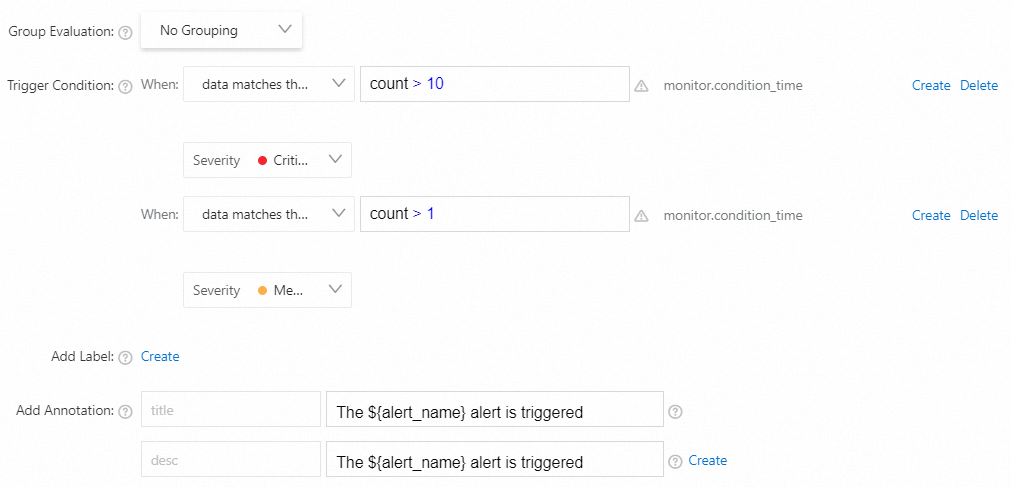The height and width of the screenshot is (487, 1011).
Task: Expand first 'data matches th...' condition dropdown
Action: point(268,85)
